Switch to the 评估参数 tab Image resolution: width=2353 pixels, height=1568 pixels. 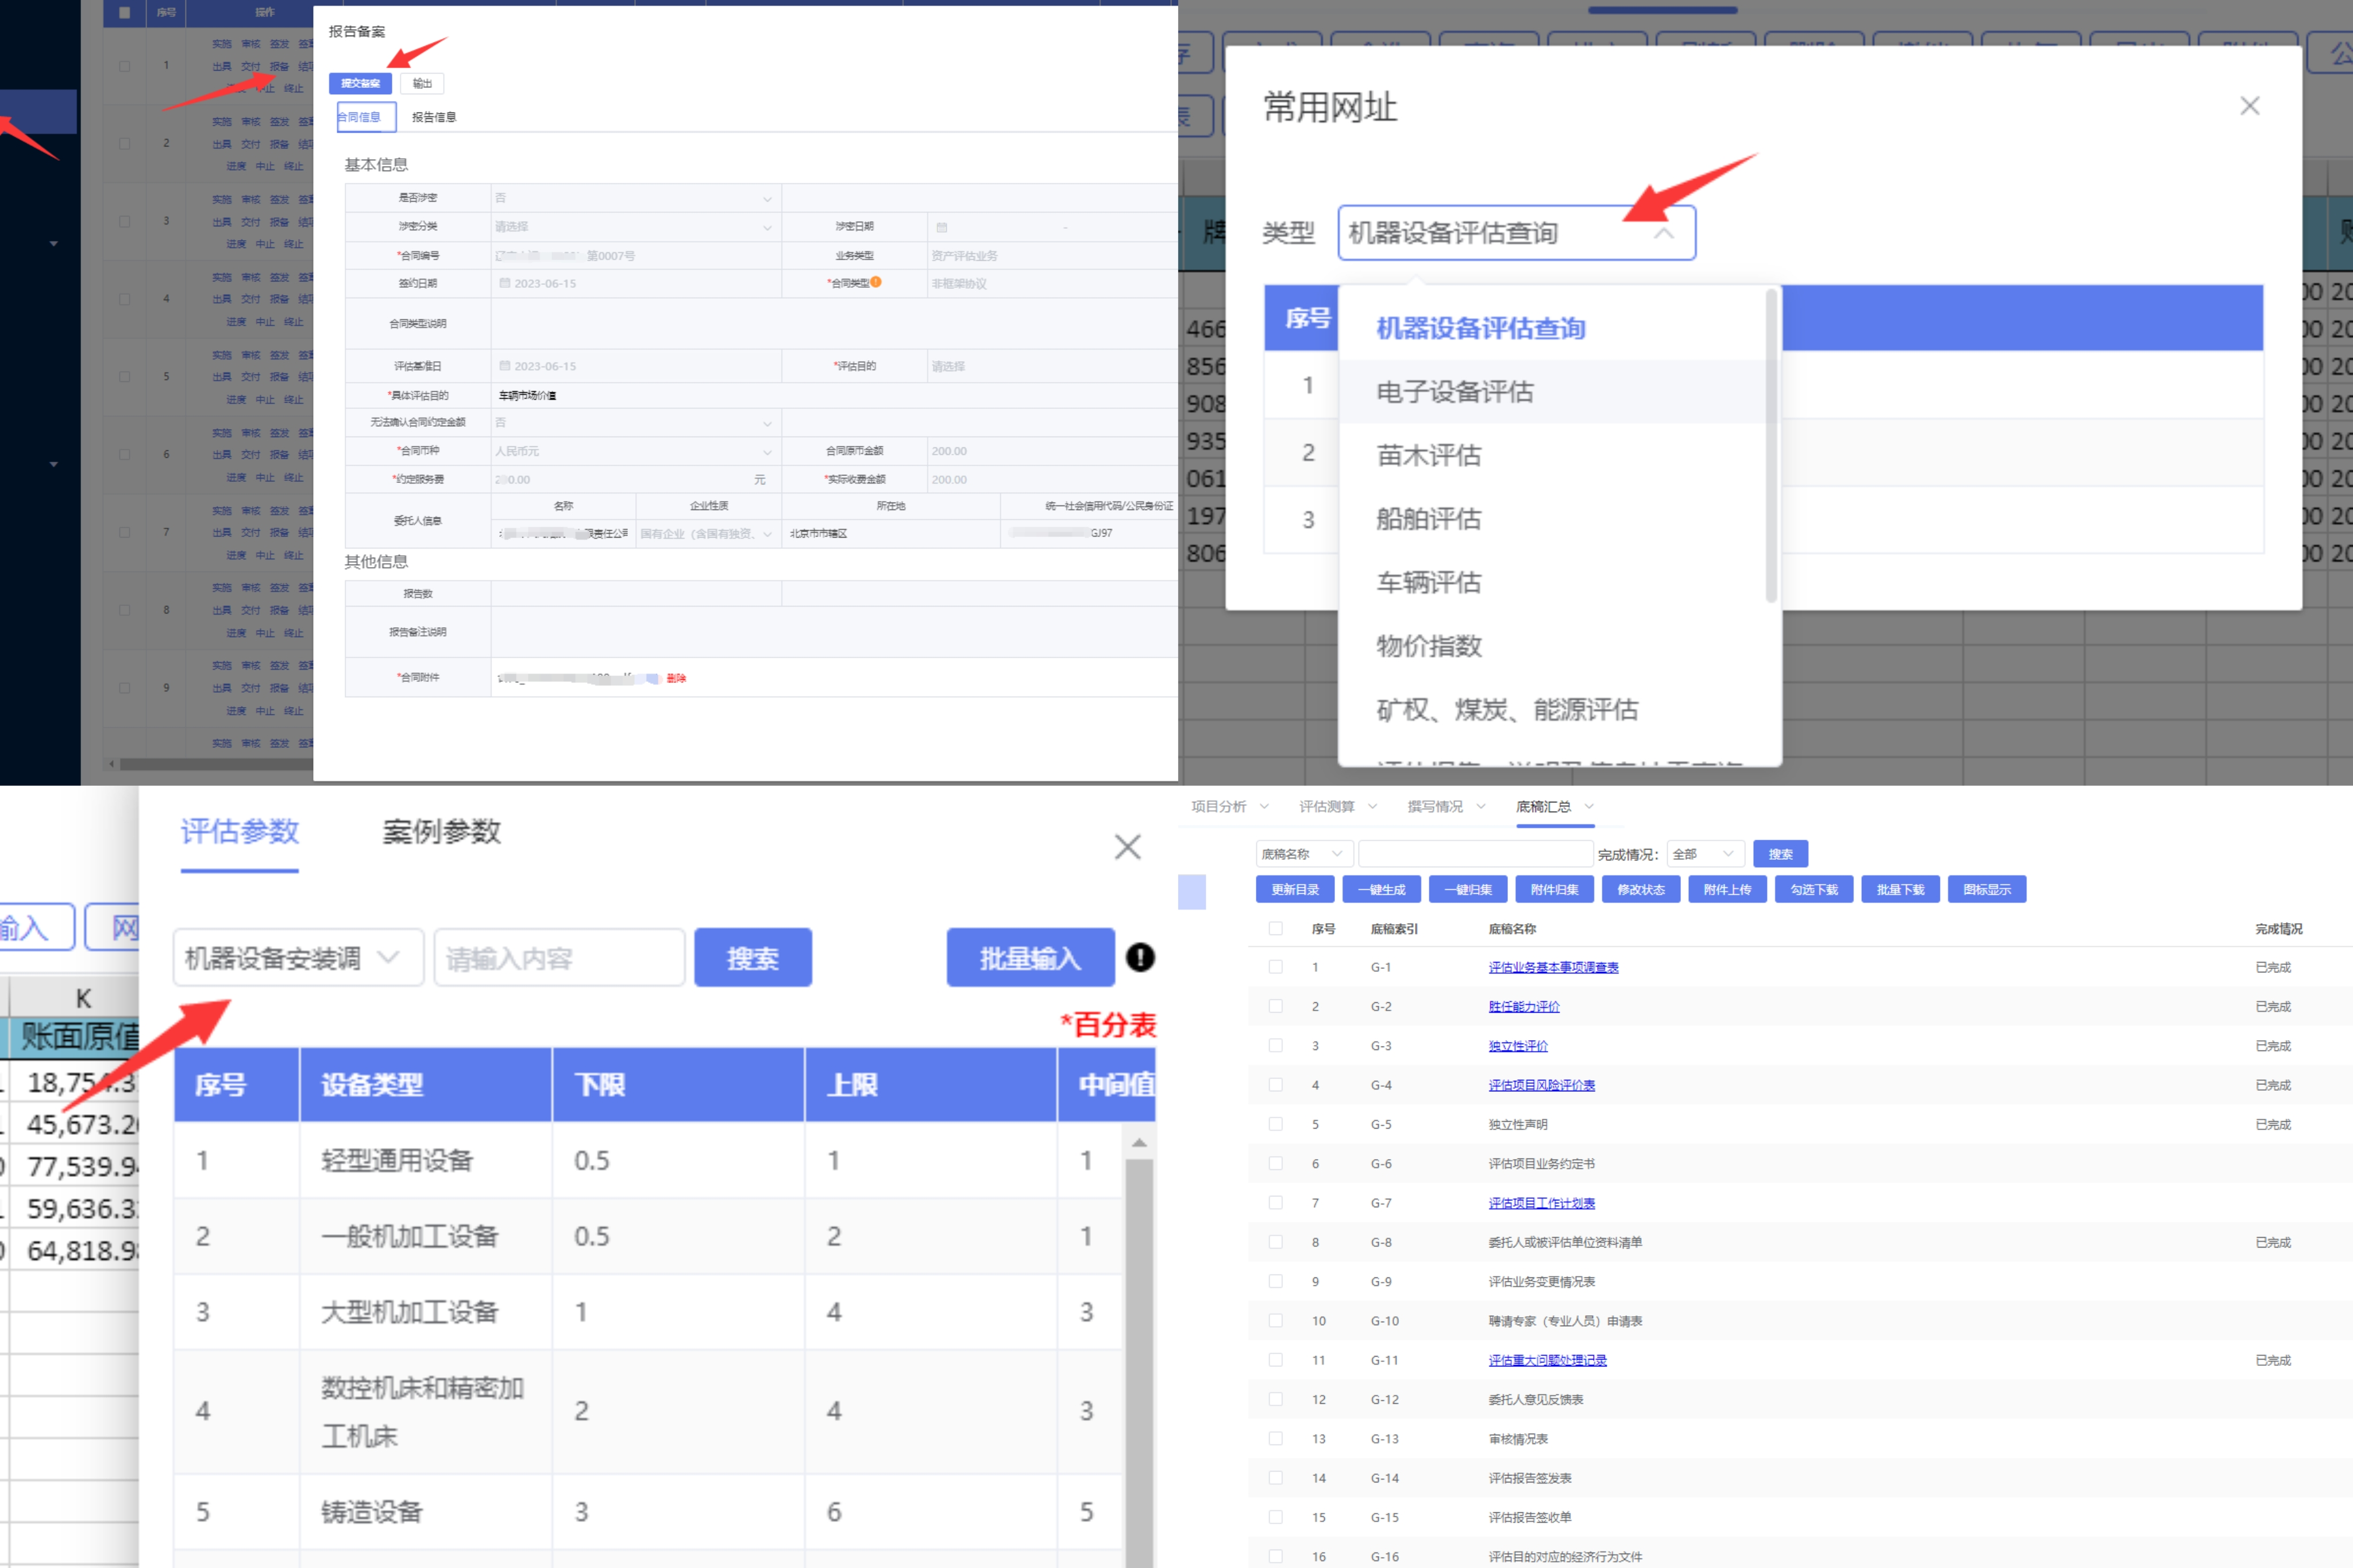(240, 831)
